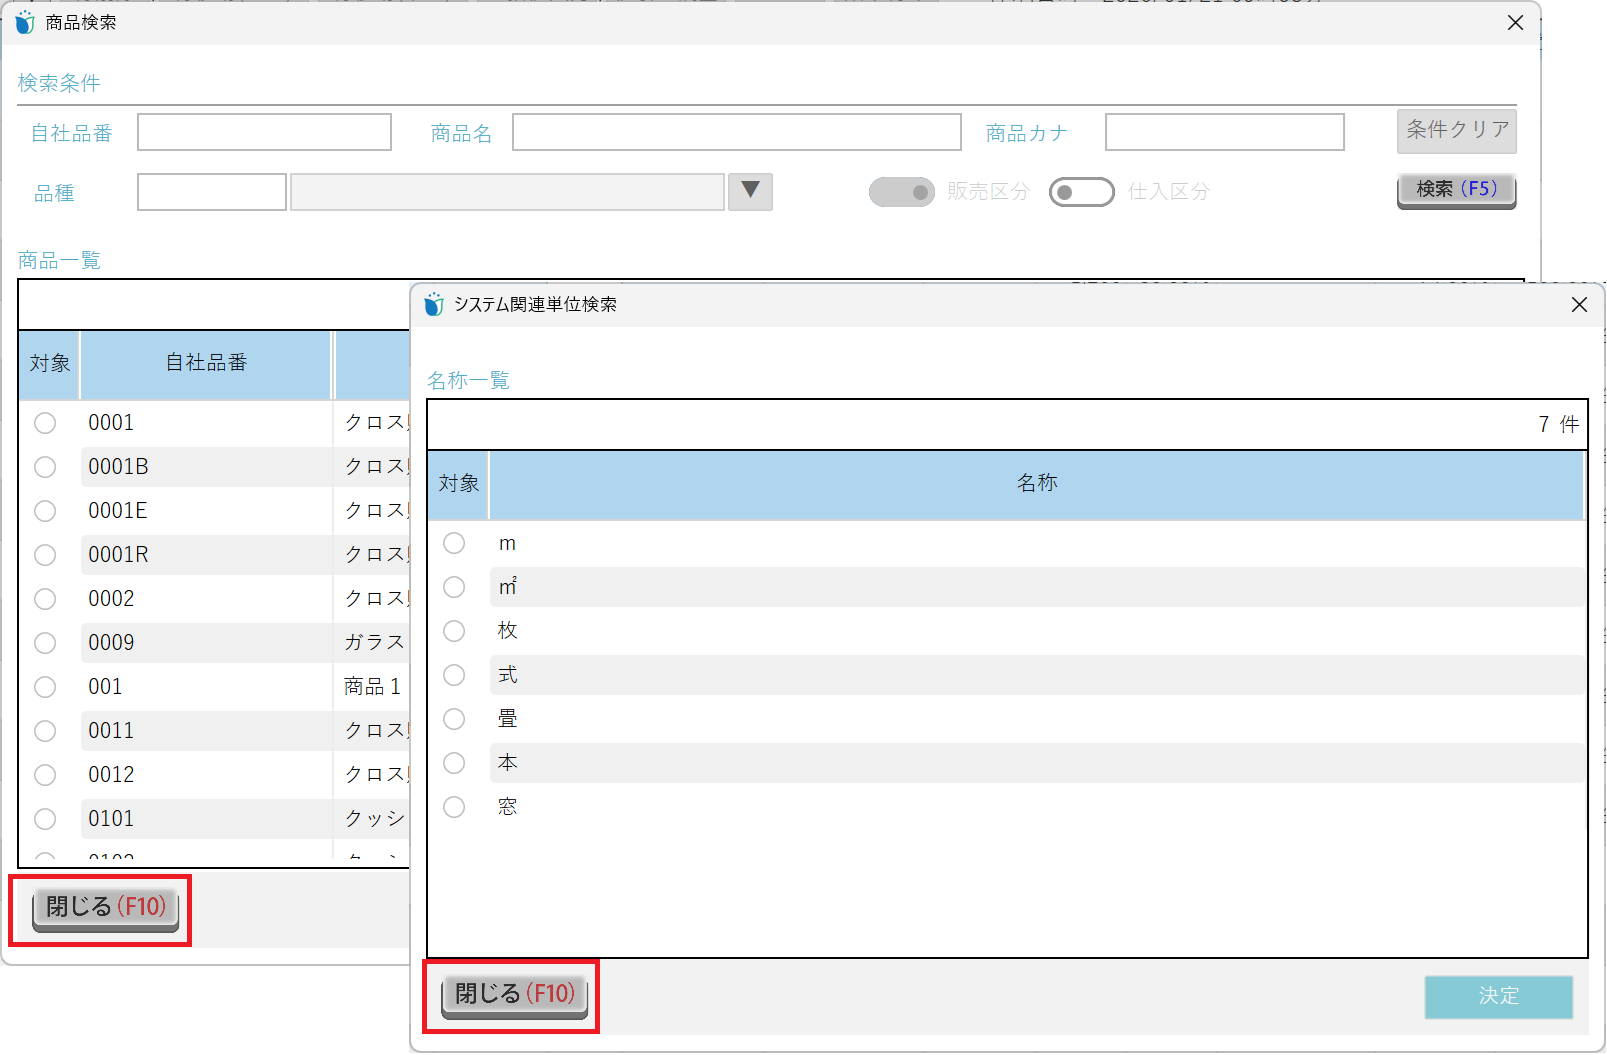This screenshot has height=1055, width=1607.
Task: Click the 商品名 input field
Action: pyautogui.click(x=736, y=132)
